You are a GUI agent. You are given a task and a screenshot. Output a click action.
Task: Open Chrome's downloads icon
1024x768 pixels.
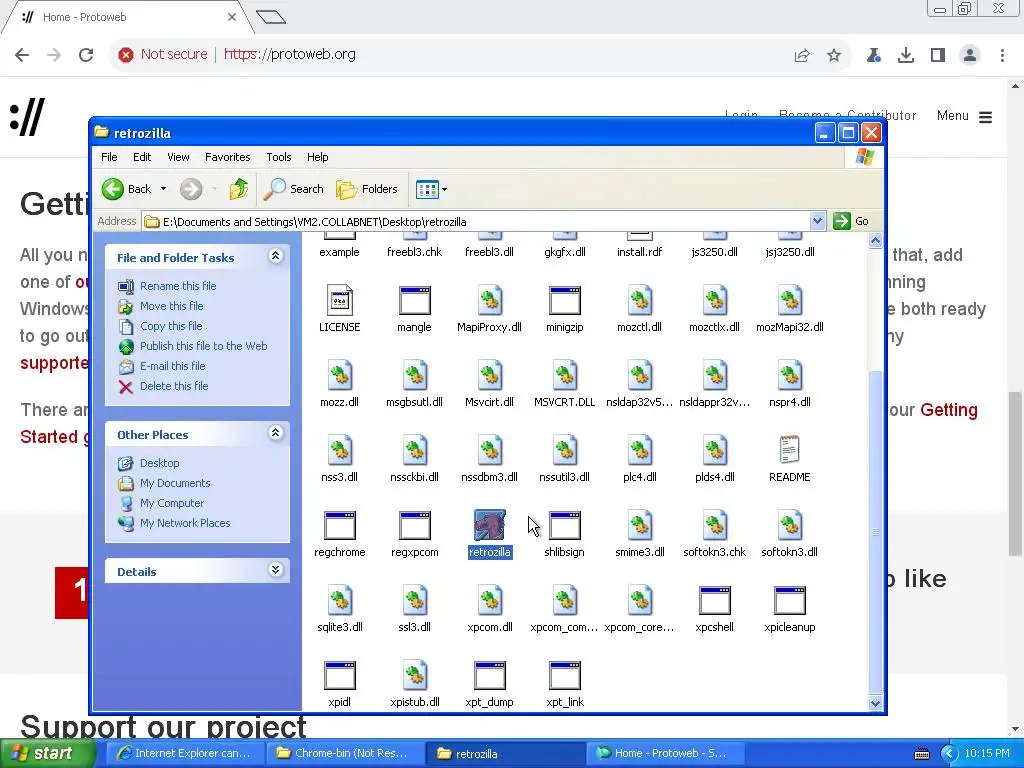(906, 56)
